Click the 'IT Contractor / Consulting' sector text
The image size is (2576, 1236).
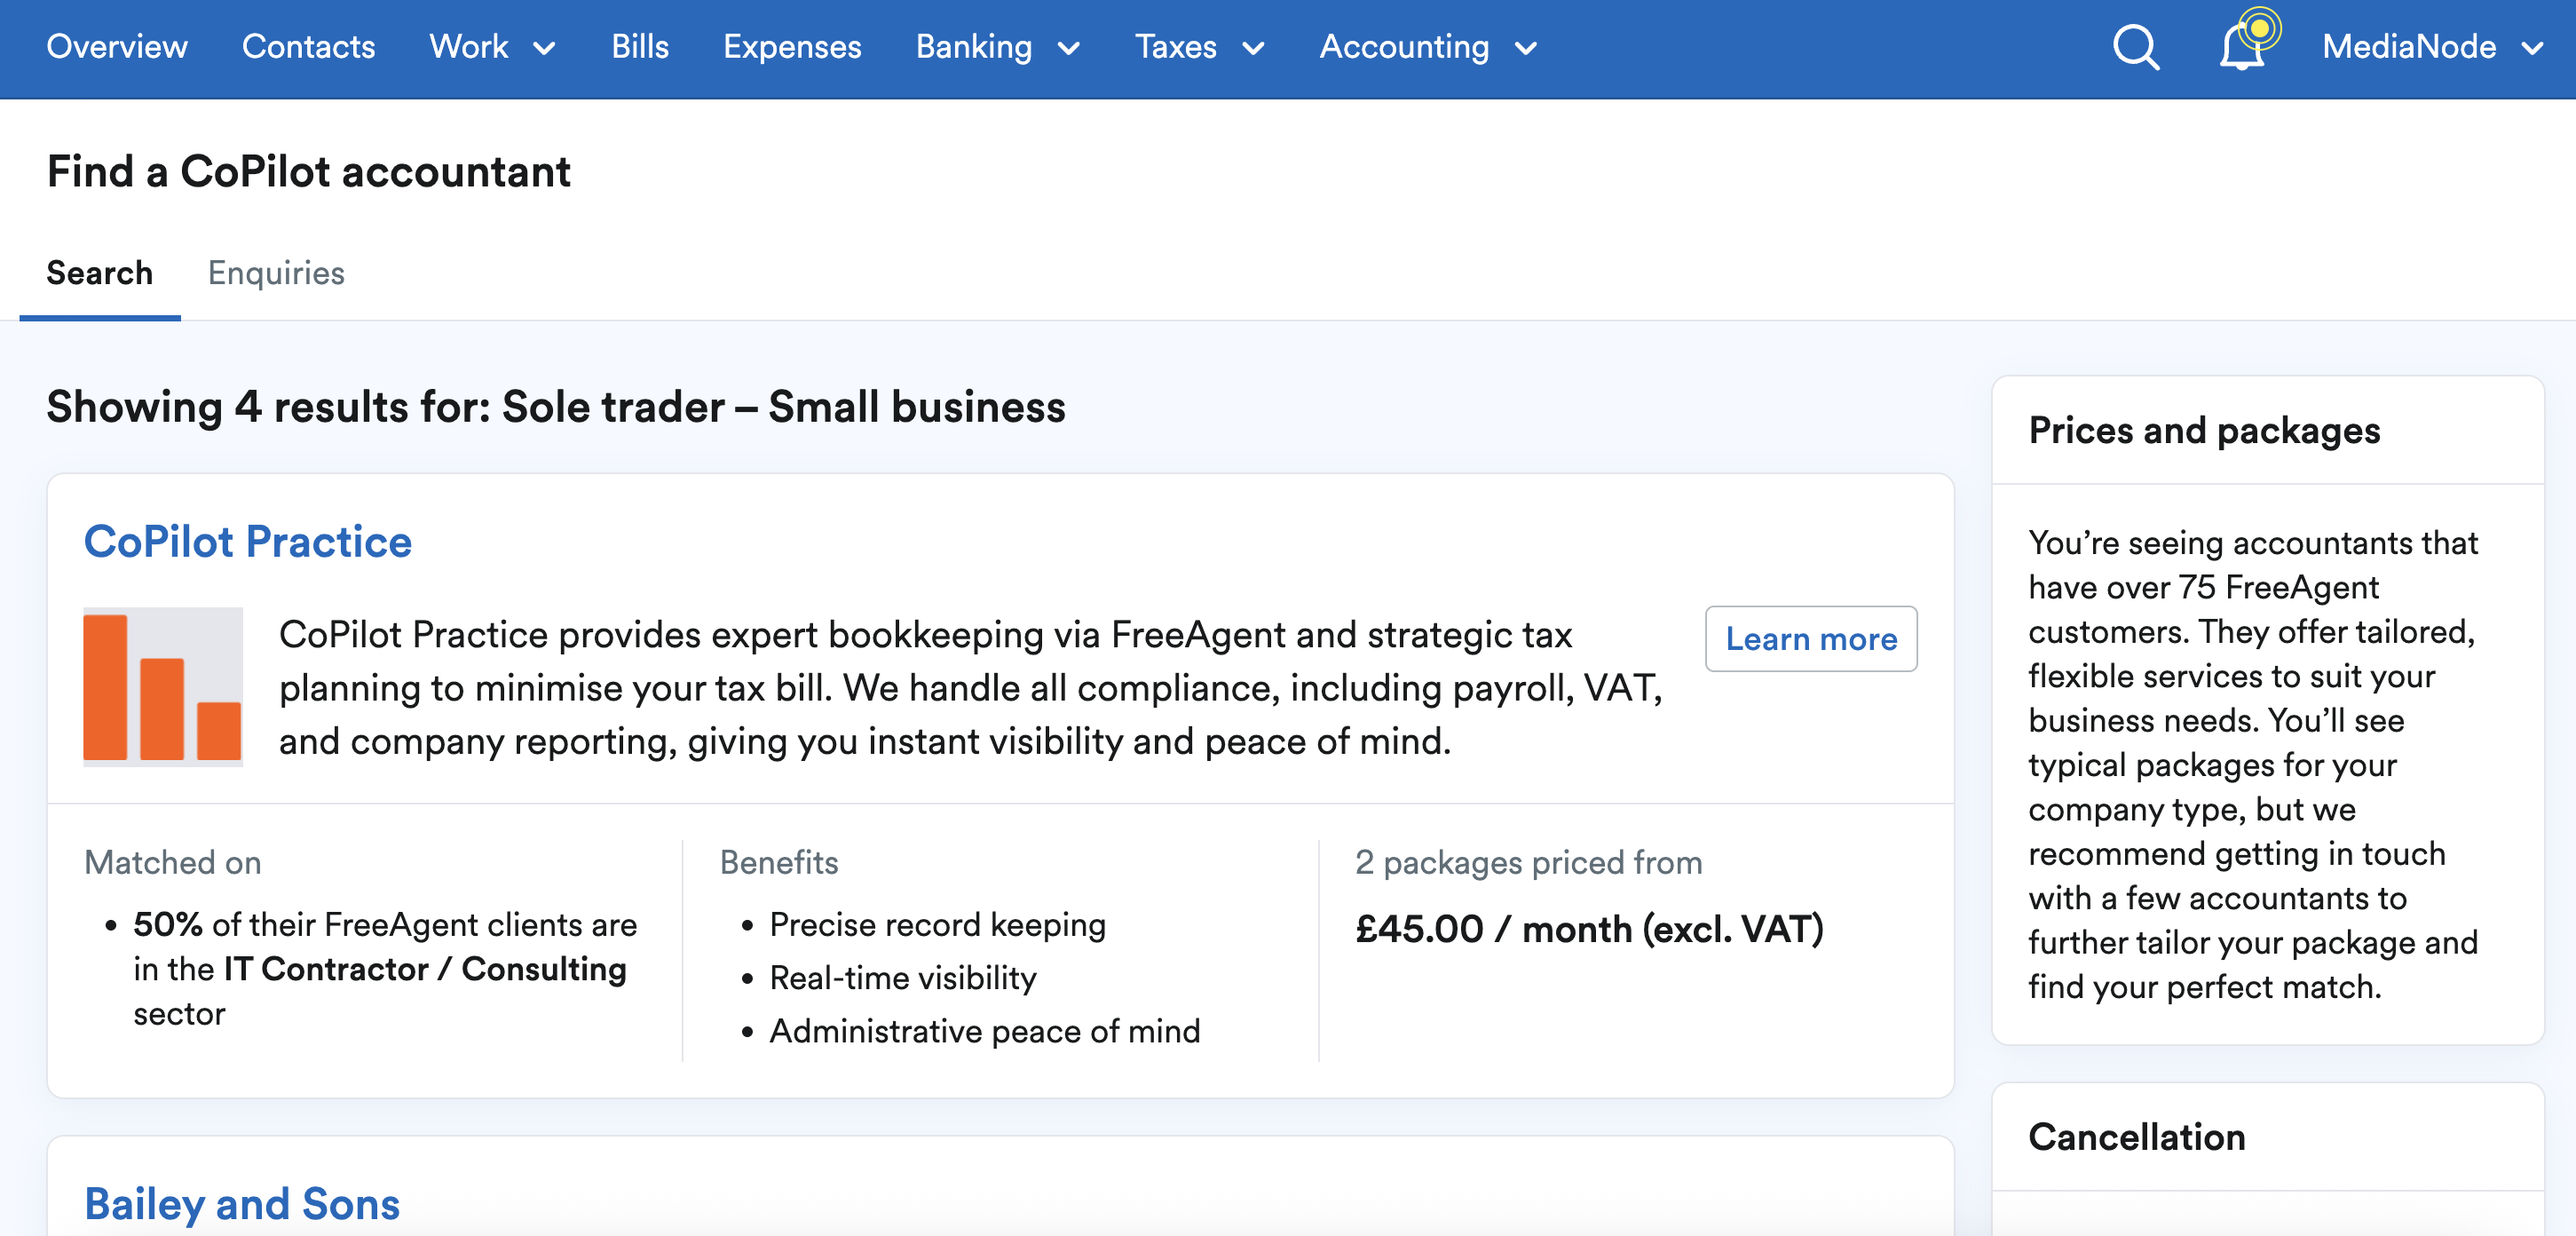(425, 969)
